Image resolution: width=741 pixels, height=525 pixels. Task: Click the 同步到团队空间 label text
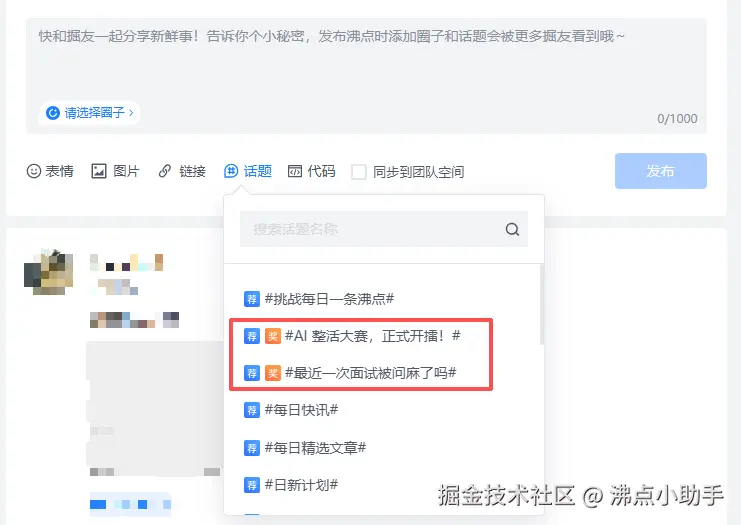[x=418, y=172]
